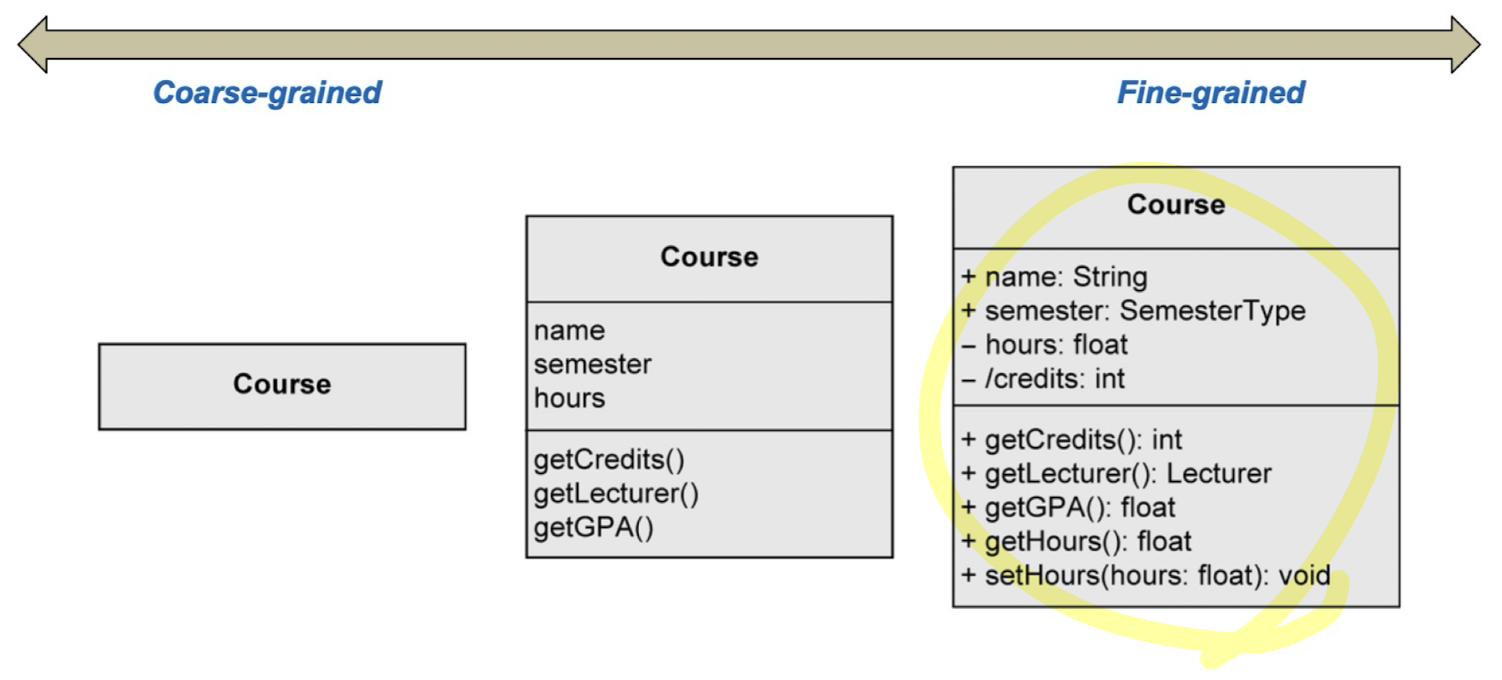Click the "Fine-grained" label
This screenshot has width=1502, height=680.
click(1210, 93)
